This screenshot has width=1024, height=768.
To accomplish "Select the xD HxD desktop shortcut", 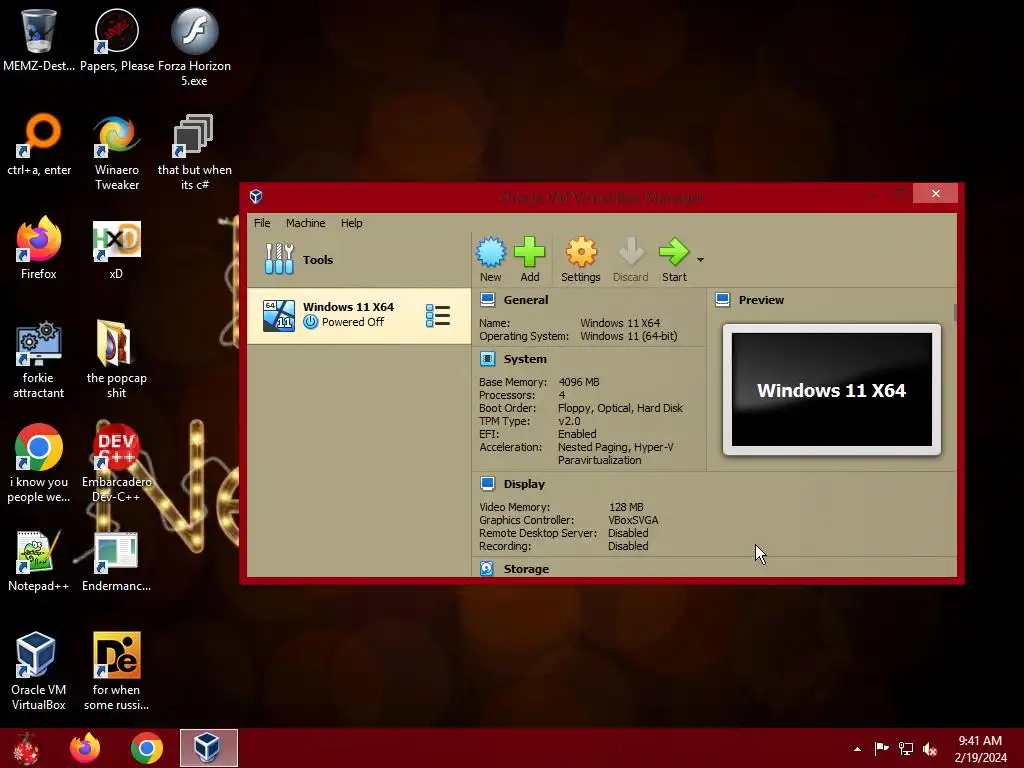I will point(116,248).
